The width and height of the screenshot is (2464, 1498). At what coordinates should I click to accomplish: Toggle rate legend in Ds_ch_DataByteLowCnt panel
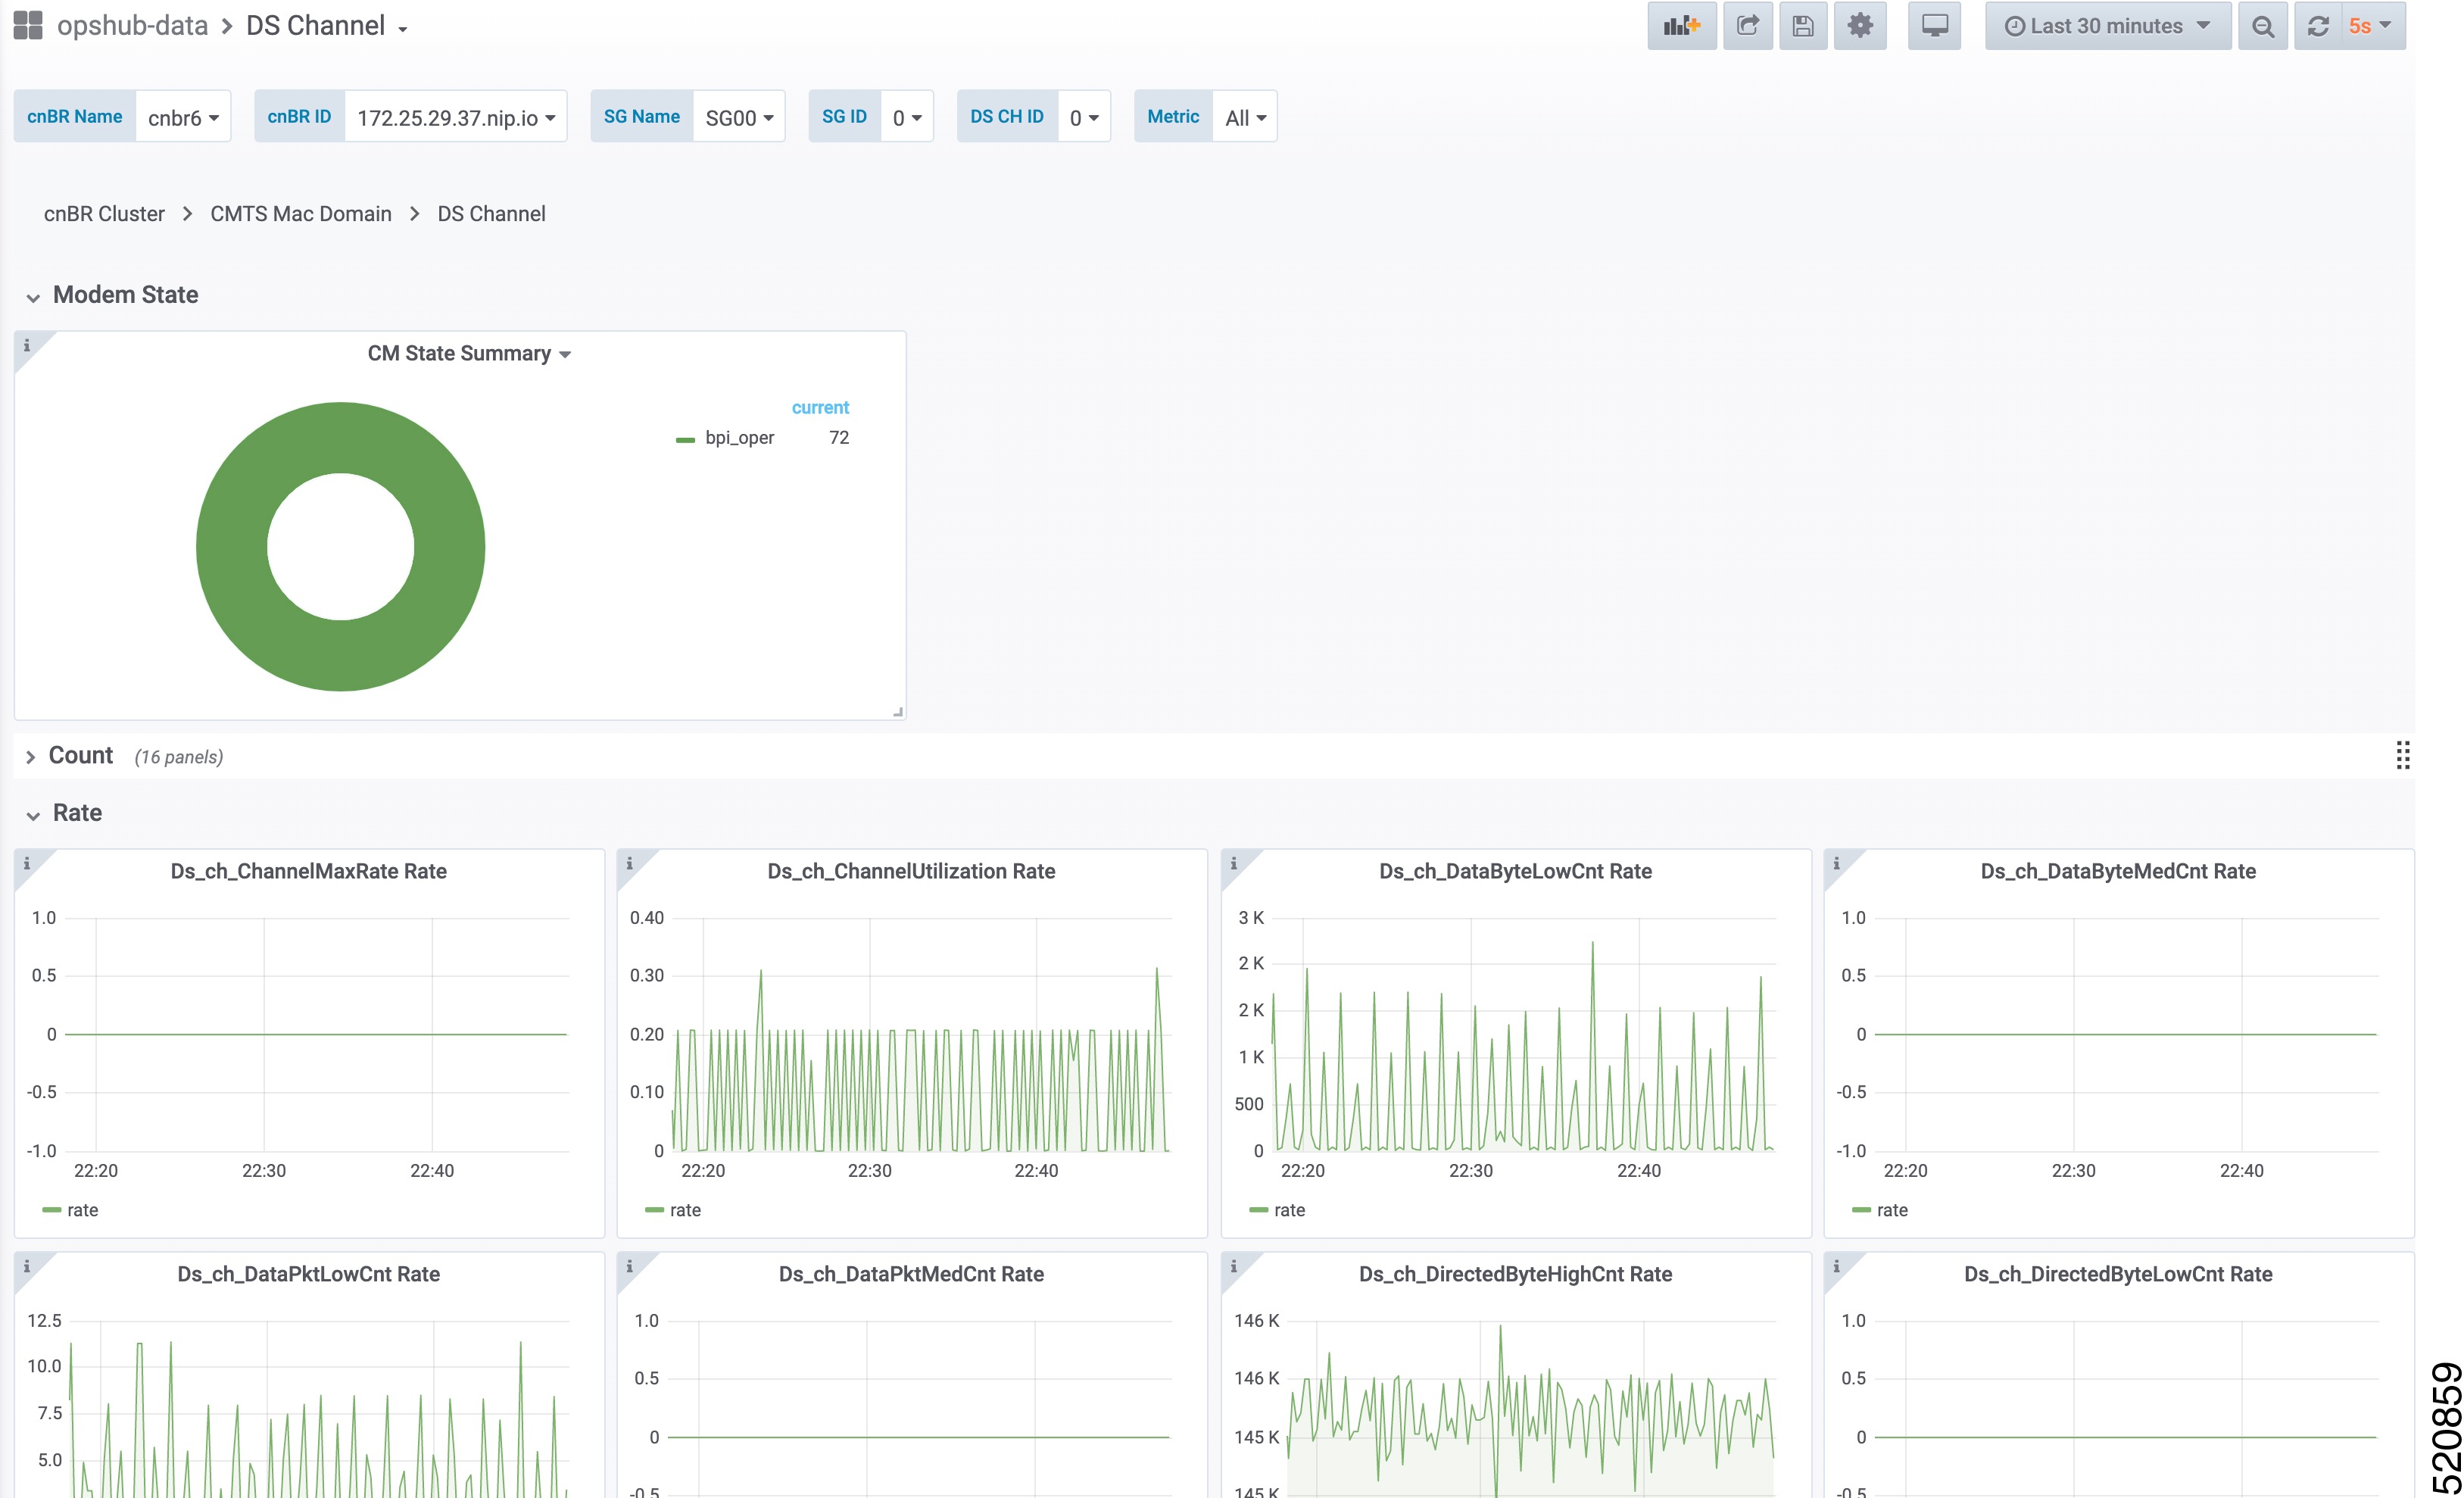point(1289,1210)
